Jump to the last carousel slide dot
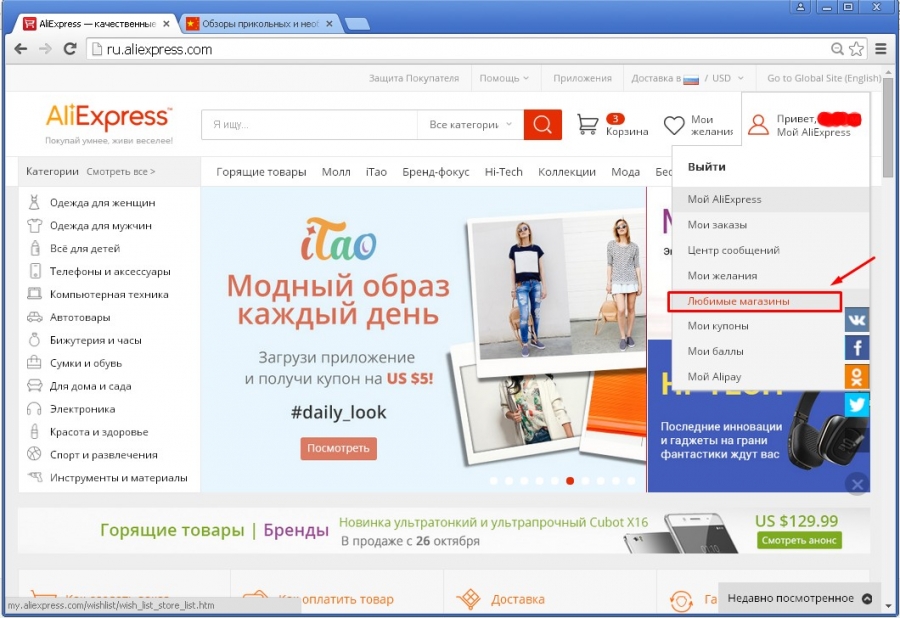This screenshot has width=900, height=618. [x=630, y=480]
